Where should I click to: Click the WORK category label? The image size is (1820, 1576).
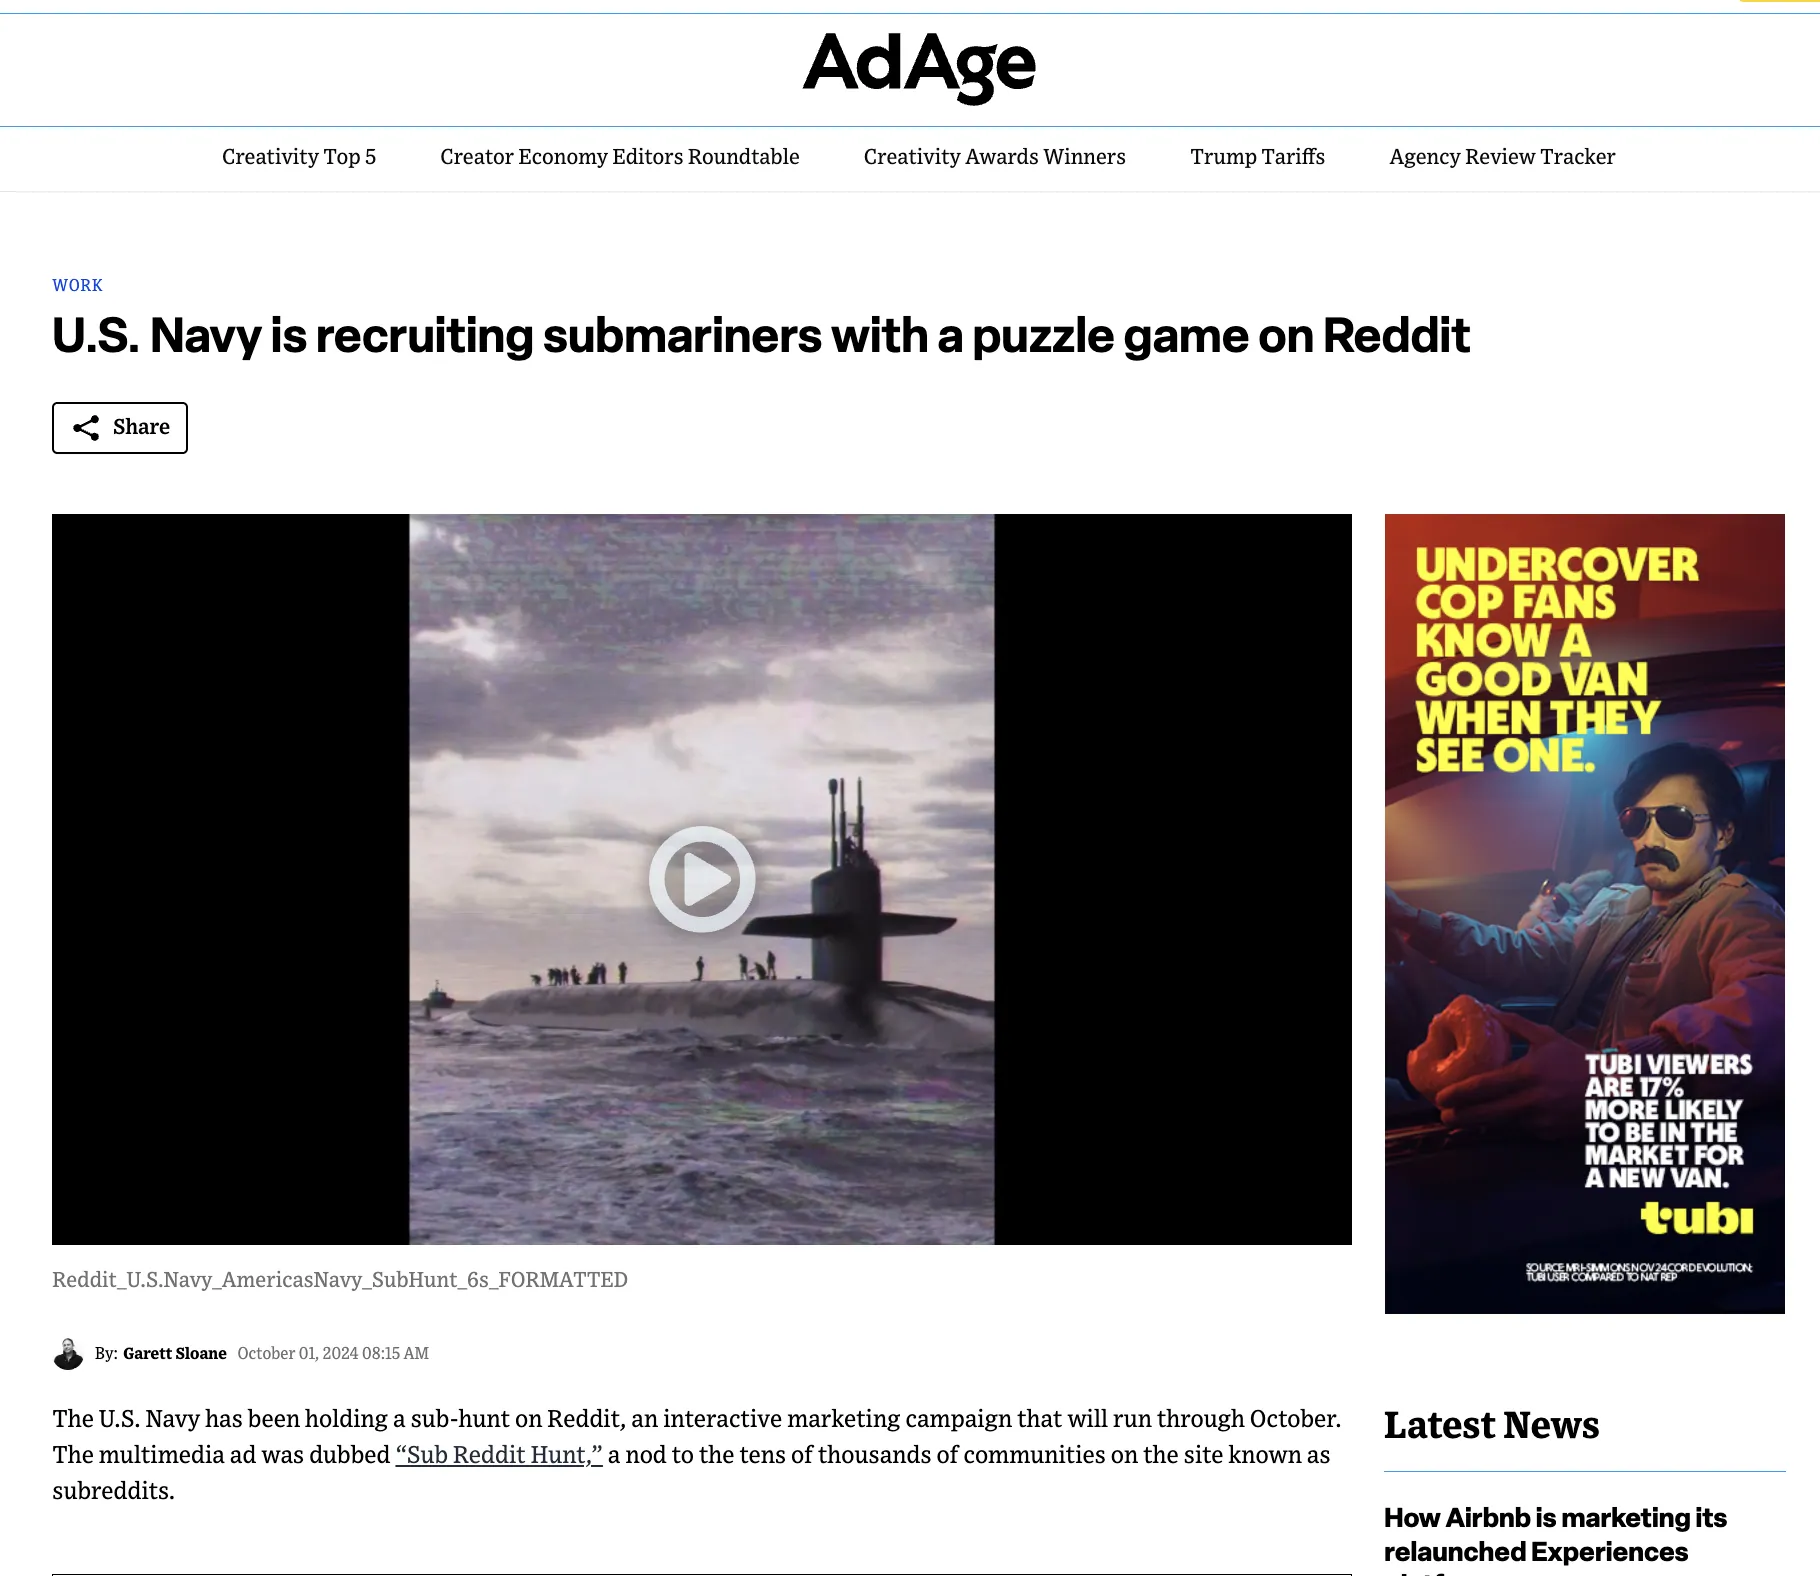coord(77,285)
